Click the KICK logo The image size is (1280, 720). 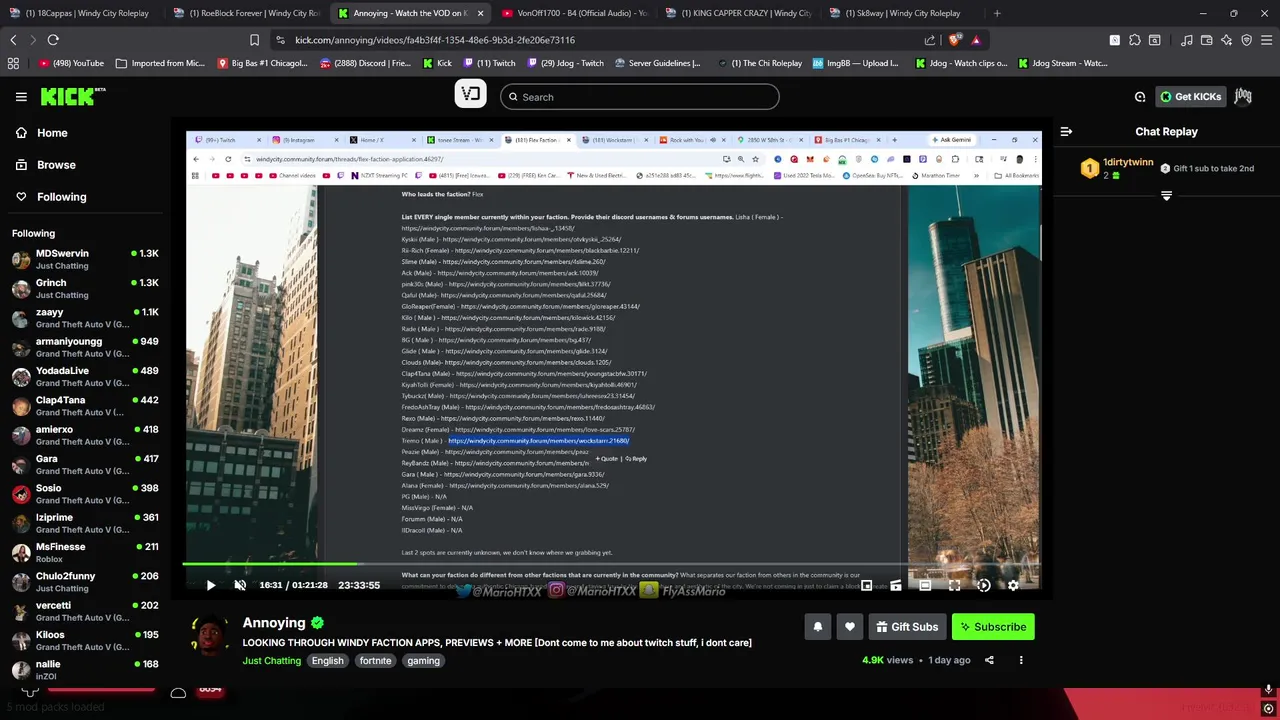73,96
